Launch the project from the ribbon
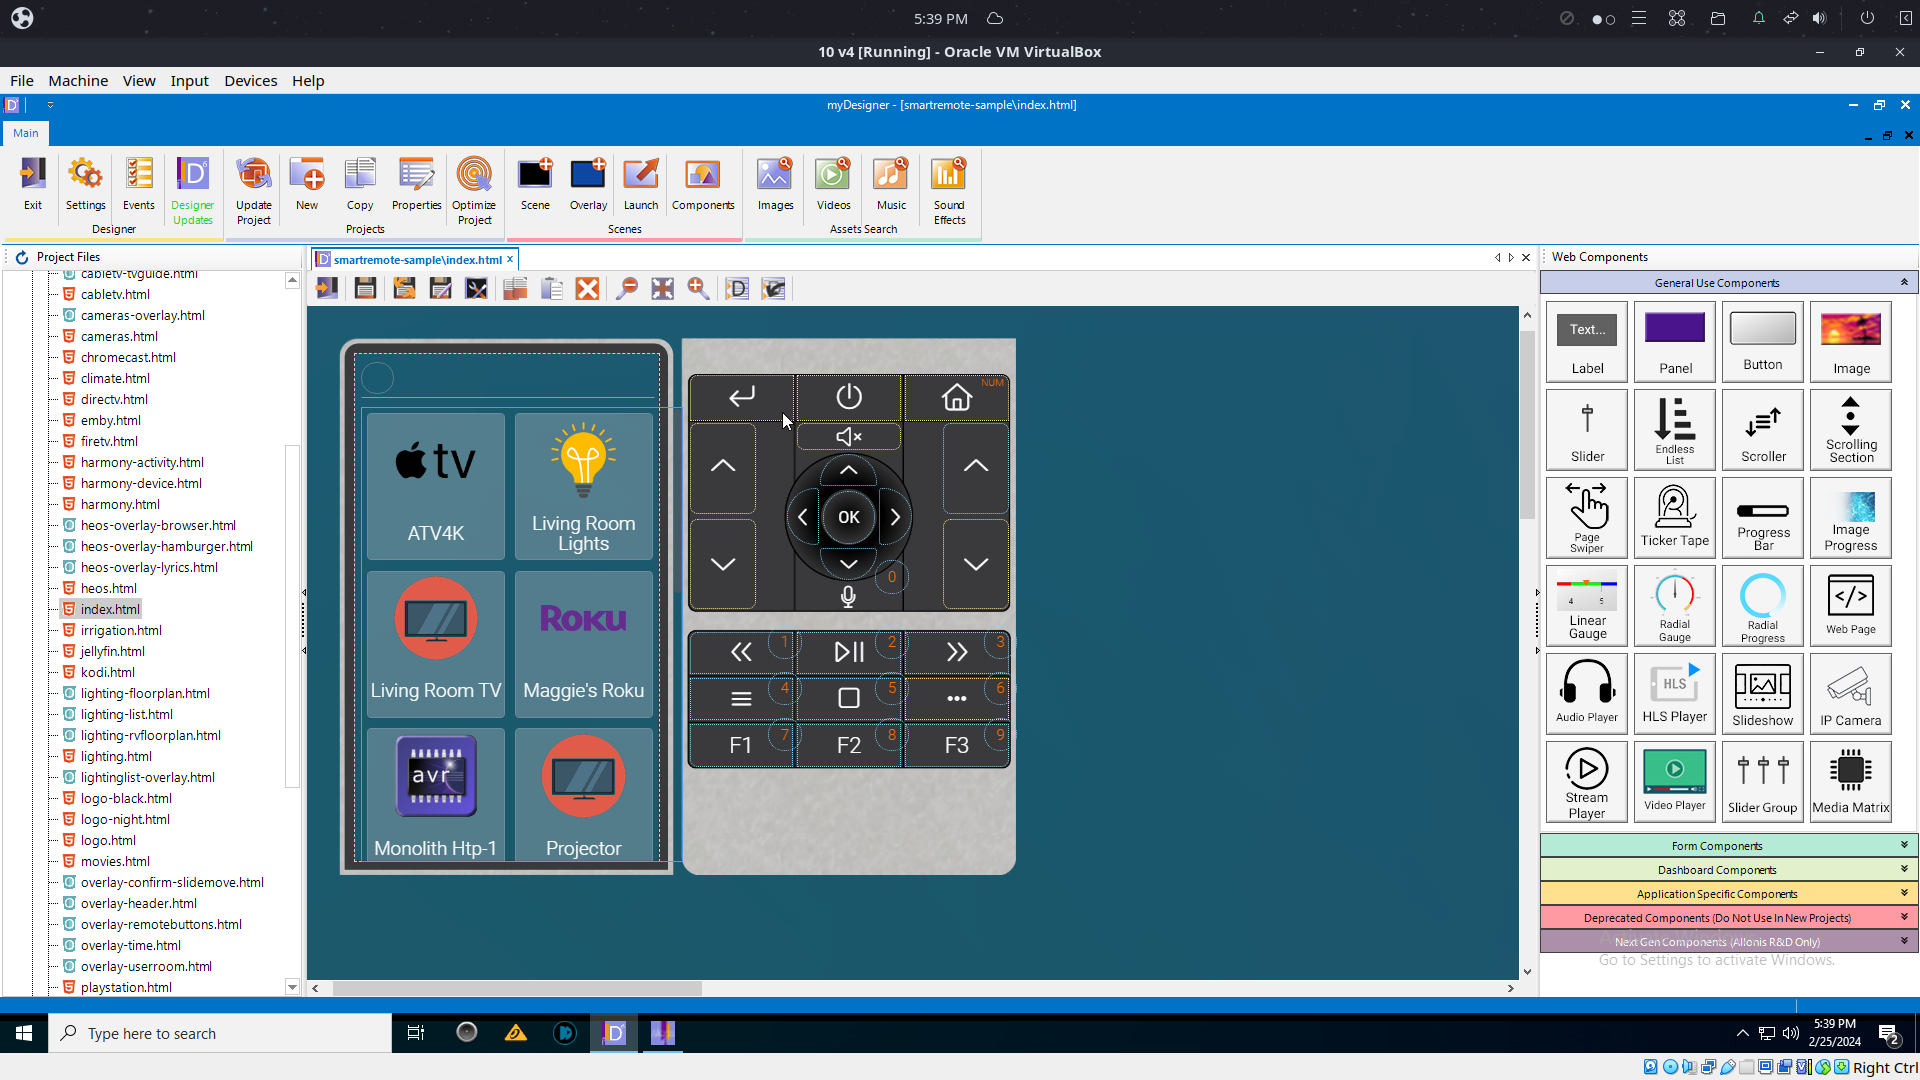The width and height of the screenshot is (1920, 1080). [641, 184]
